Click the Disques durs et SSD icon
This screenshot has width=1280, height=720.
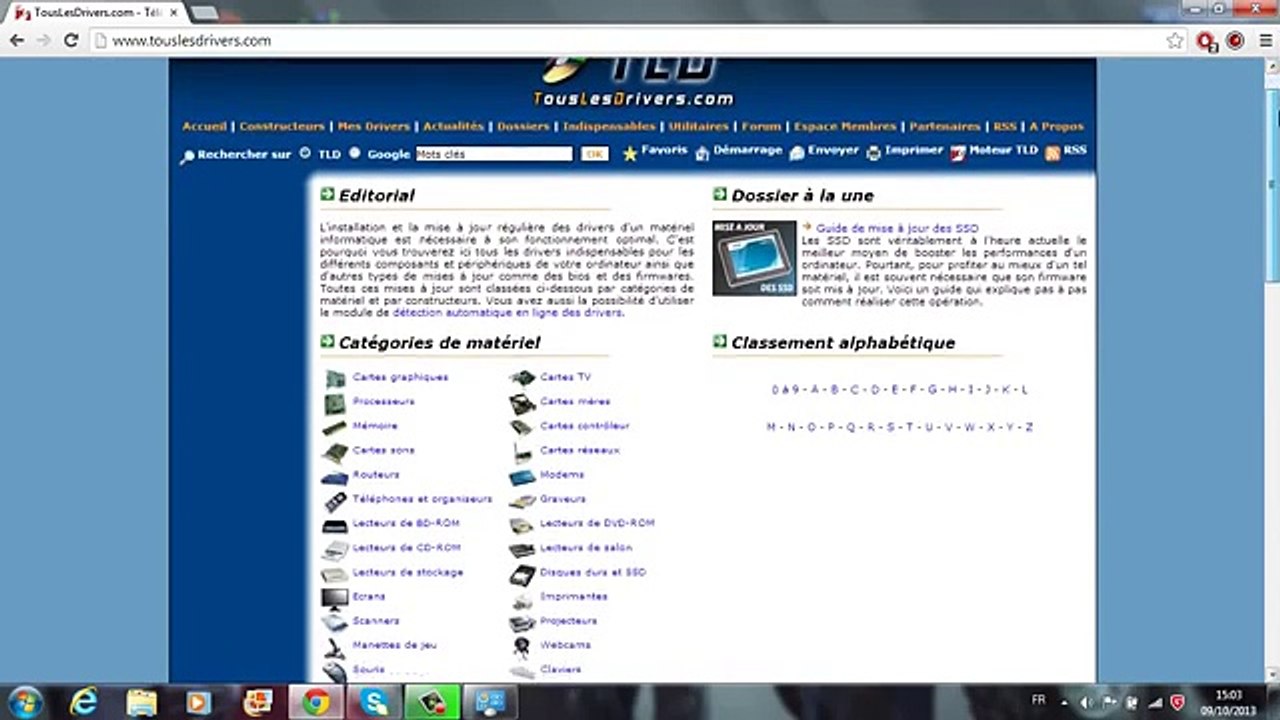[523, 574]
